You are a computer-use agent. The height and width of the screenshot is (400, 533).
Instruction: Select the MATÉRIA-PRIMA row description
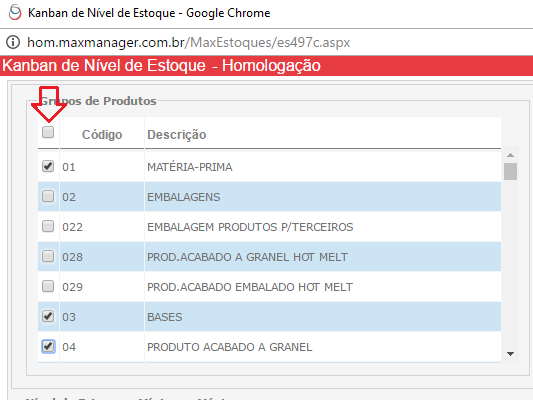[190, 167]
